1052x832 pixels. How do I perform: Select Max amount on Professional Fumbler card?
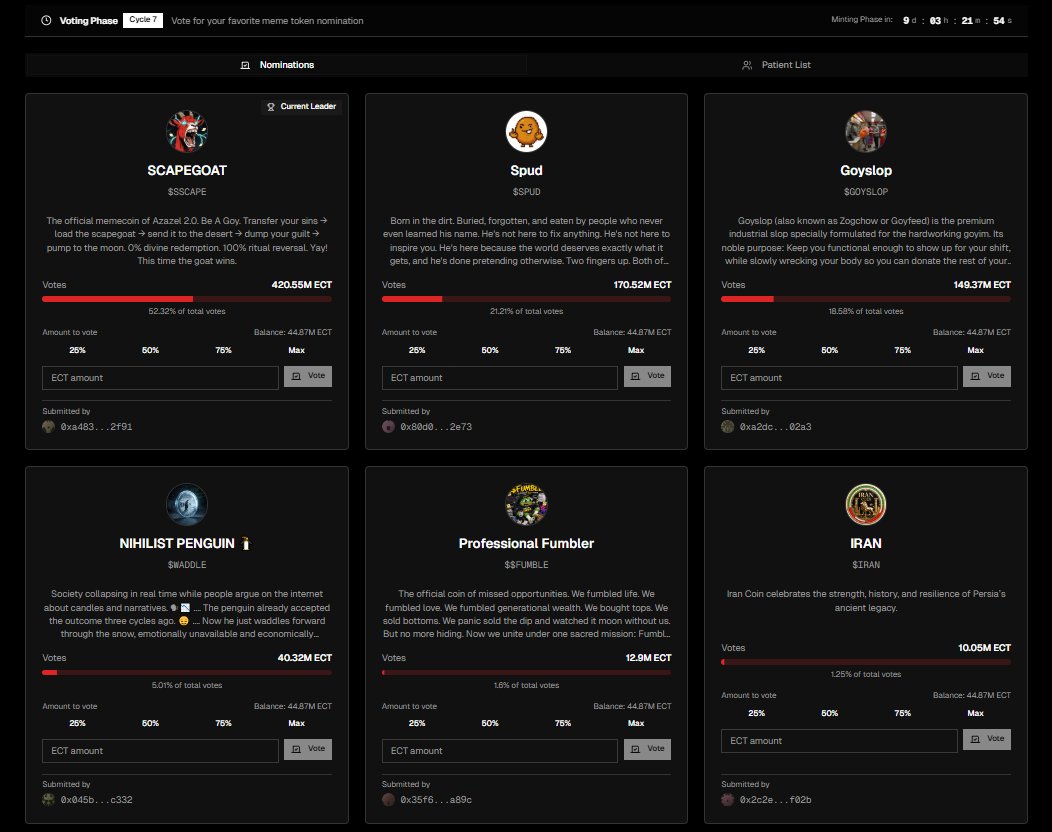coord(636,723)
